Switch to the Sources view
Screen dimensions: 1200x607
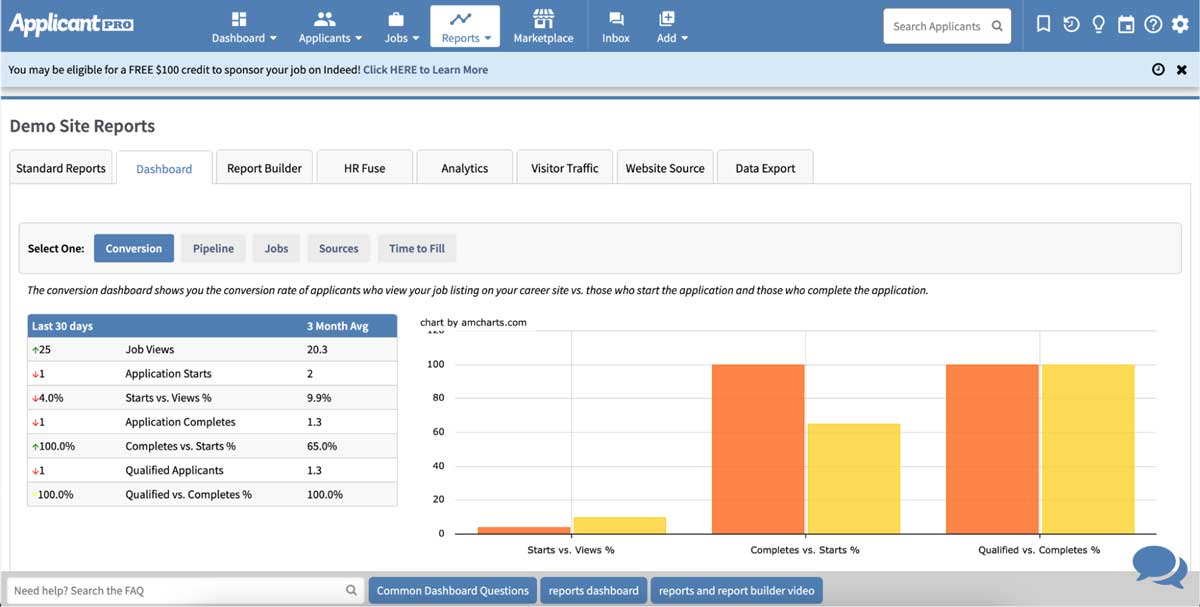click(338, 248)
